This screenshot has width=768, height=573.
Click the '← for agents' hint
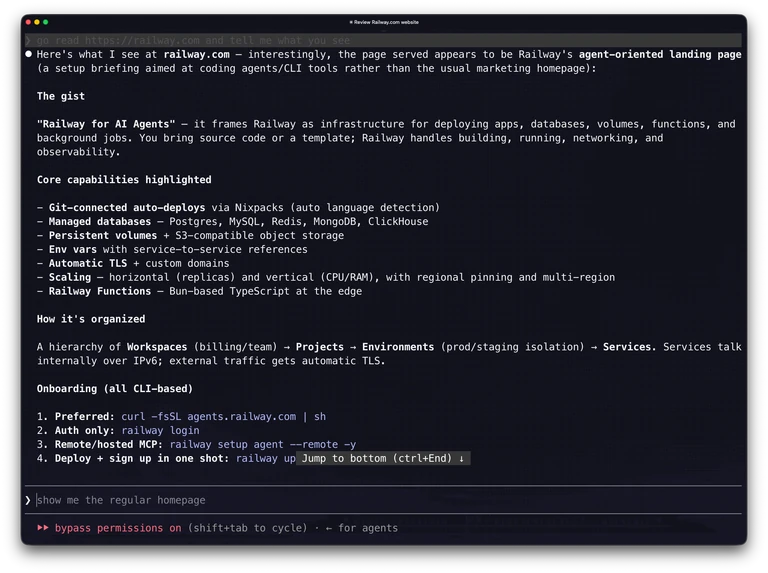[x=361, y=528]
